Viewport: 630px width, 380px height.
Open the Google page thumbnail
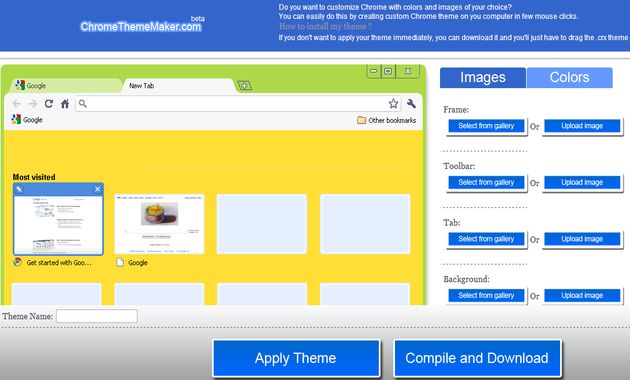tap(160, 224)
